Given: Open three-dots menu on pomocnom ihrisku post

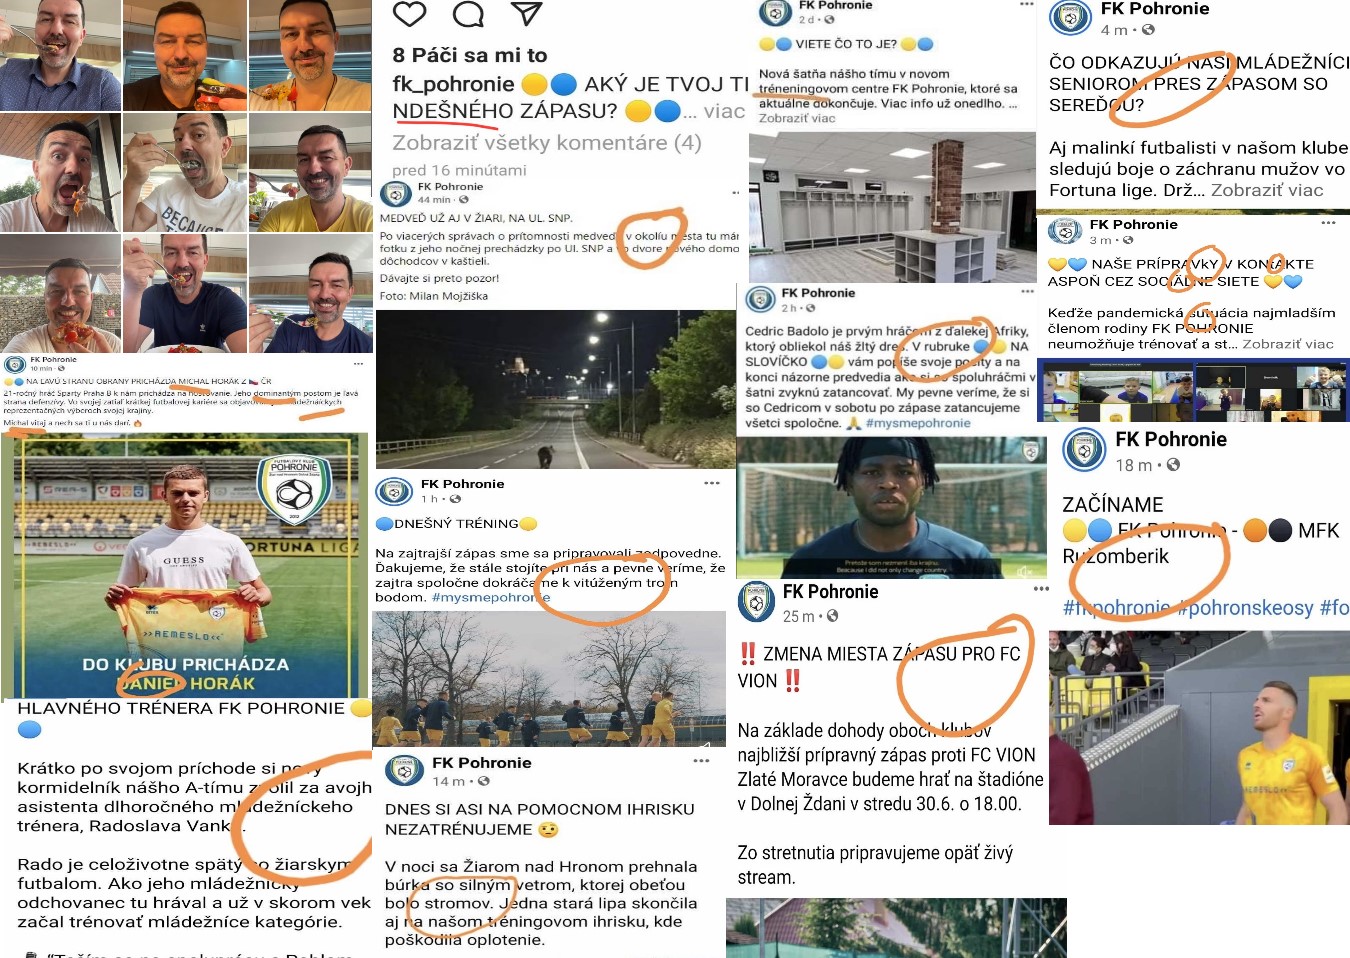Looking at the screenshot, I should point(702,761).
